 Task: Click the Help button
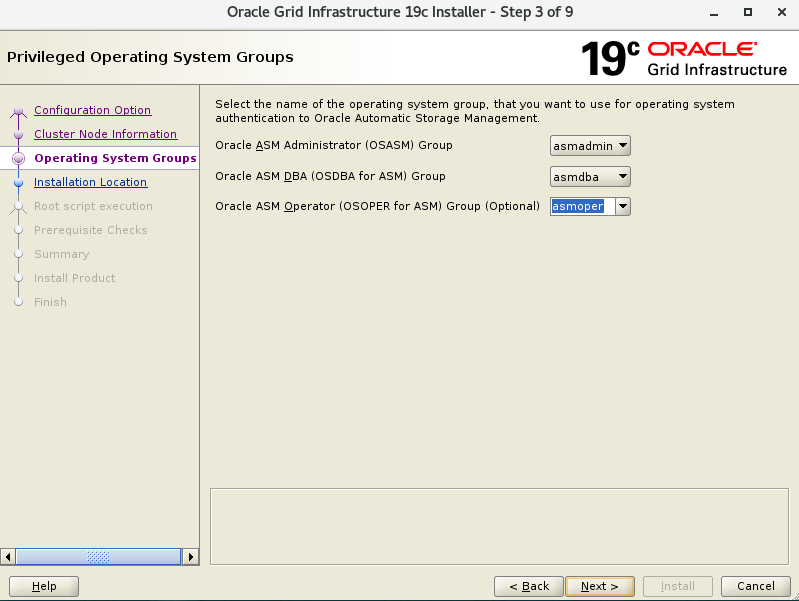coord(44,586)
